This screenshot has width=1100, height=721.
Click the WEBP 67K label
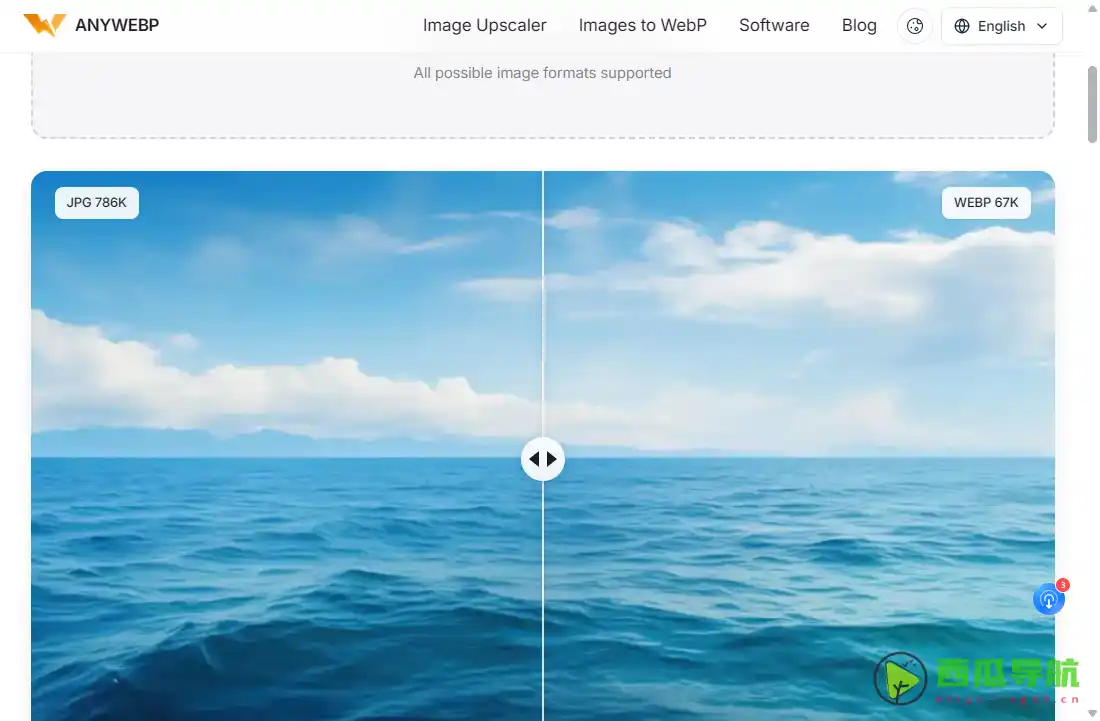[x=986, y=203]
